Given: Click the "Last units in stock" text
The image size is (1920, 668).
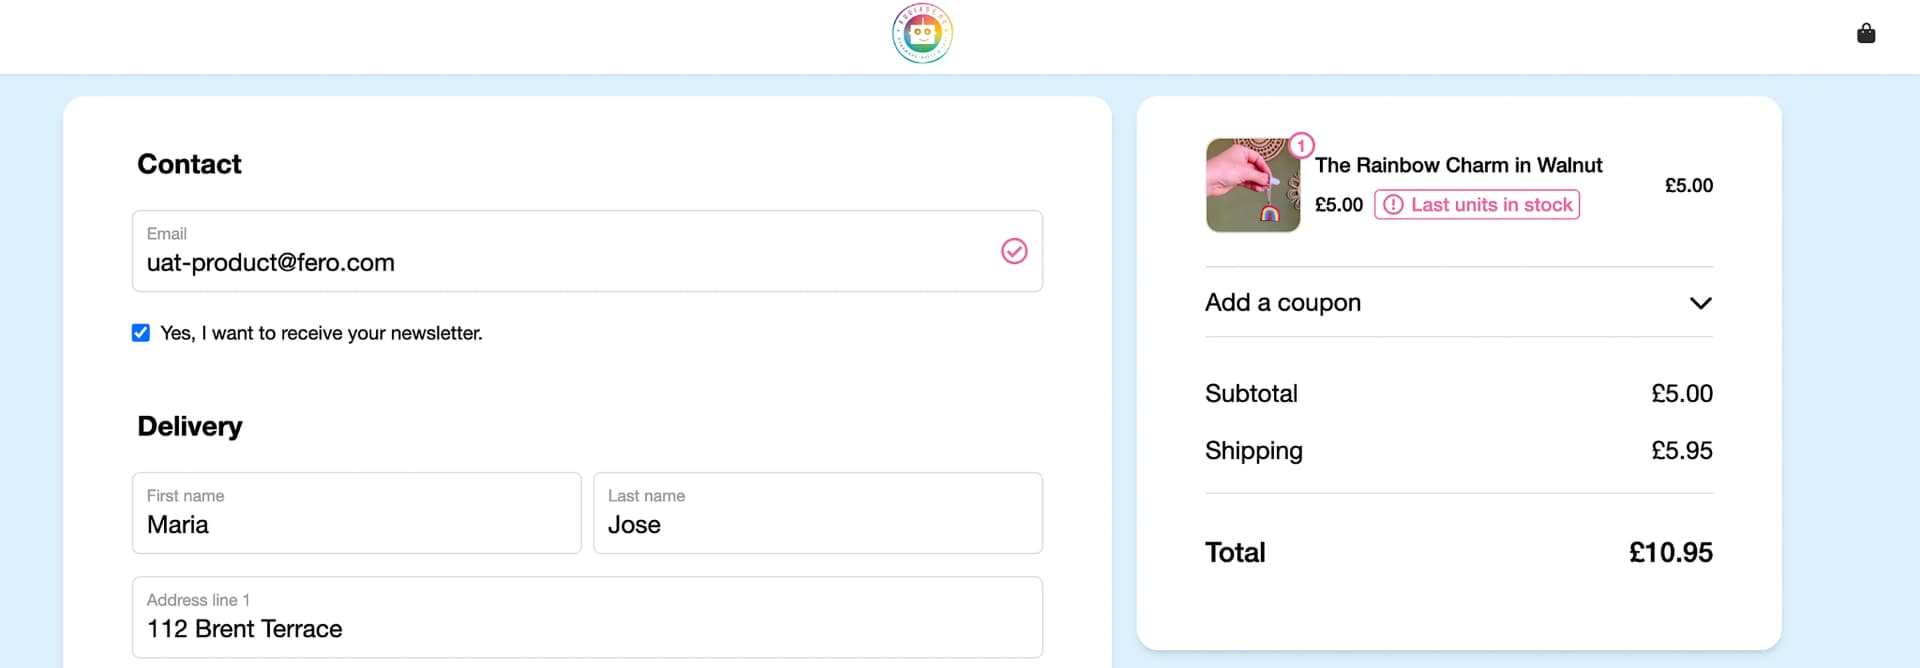Looking at the screenshot, I should click(1491, 205).
